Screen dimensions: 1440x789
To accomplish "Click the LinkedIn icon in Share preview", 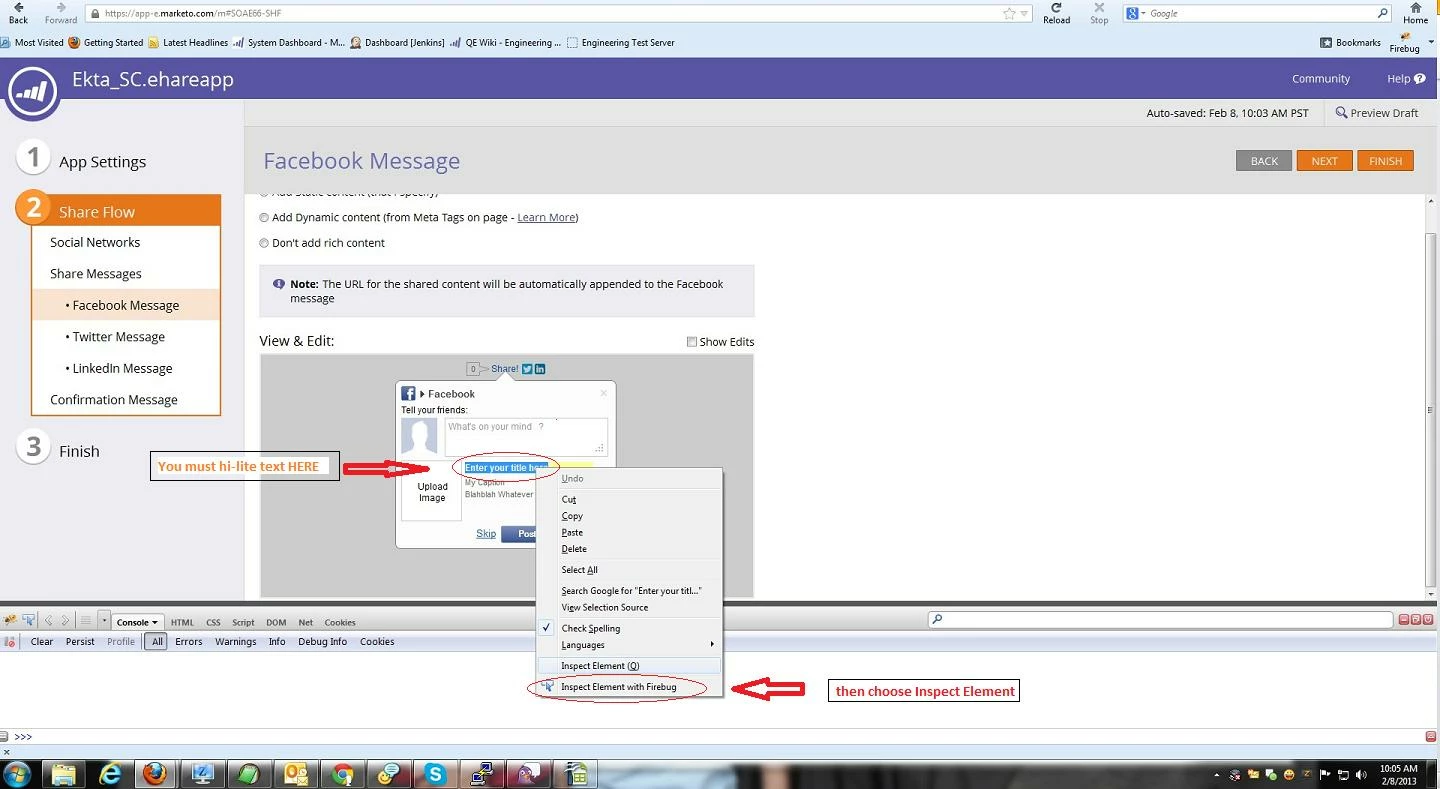I will 540,369.
